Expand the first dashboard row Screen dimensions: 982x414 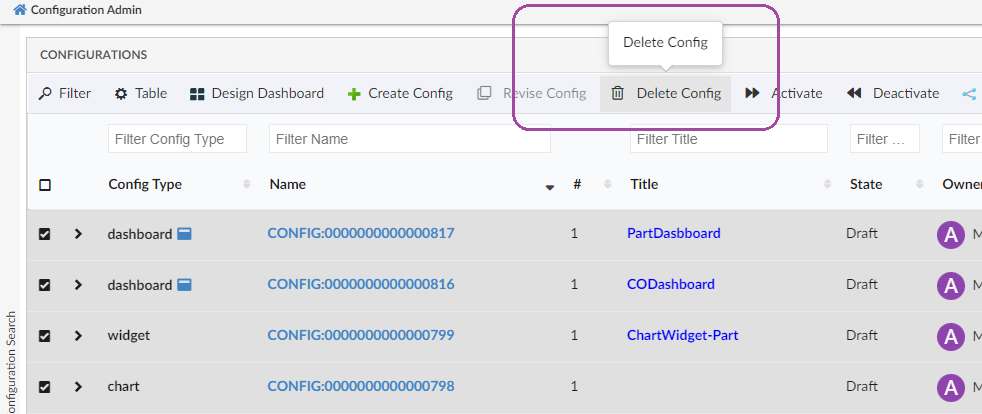[x=78, y=234]
